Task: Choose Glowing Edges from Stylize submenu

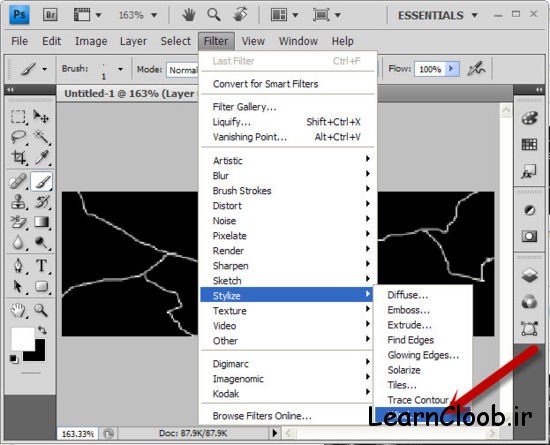Action: [423, 355]
